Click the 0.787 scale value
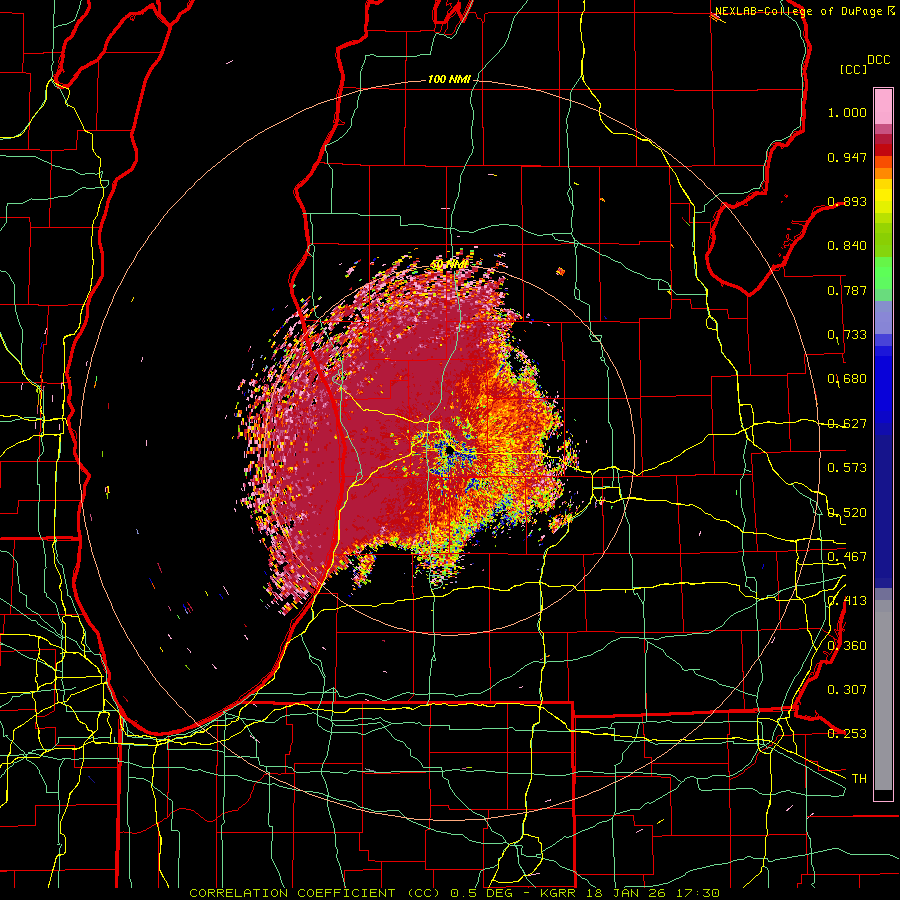 click(x=847, y=290)
